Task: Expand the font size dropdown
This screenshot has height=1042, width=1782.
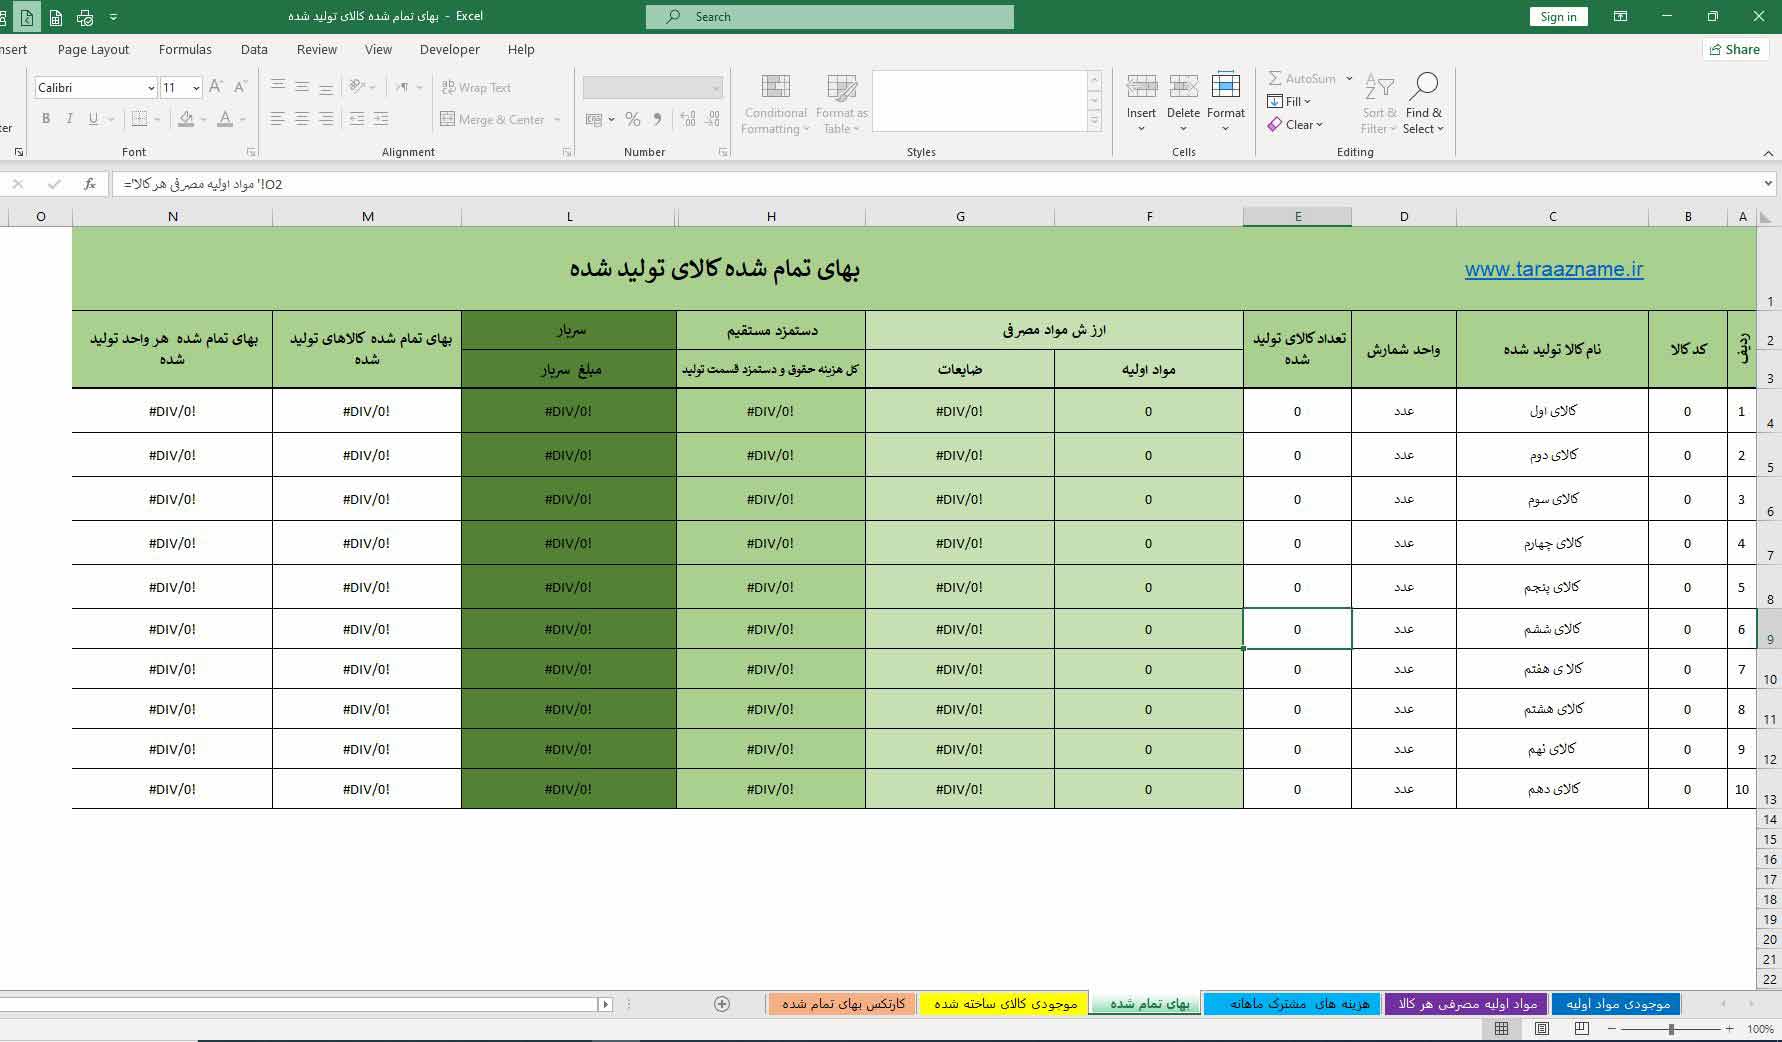Action: pyautogui.click(x=196, y=88)
